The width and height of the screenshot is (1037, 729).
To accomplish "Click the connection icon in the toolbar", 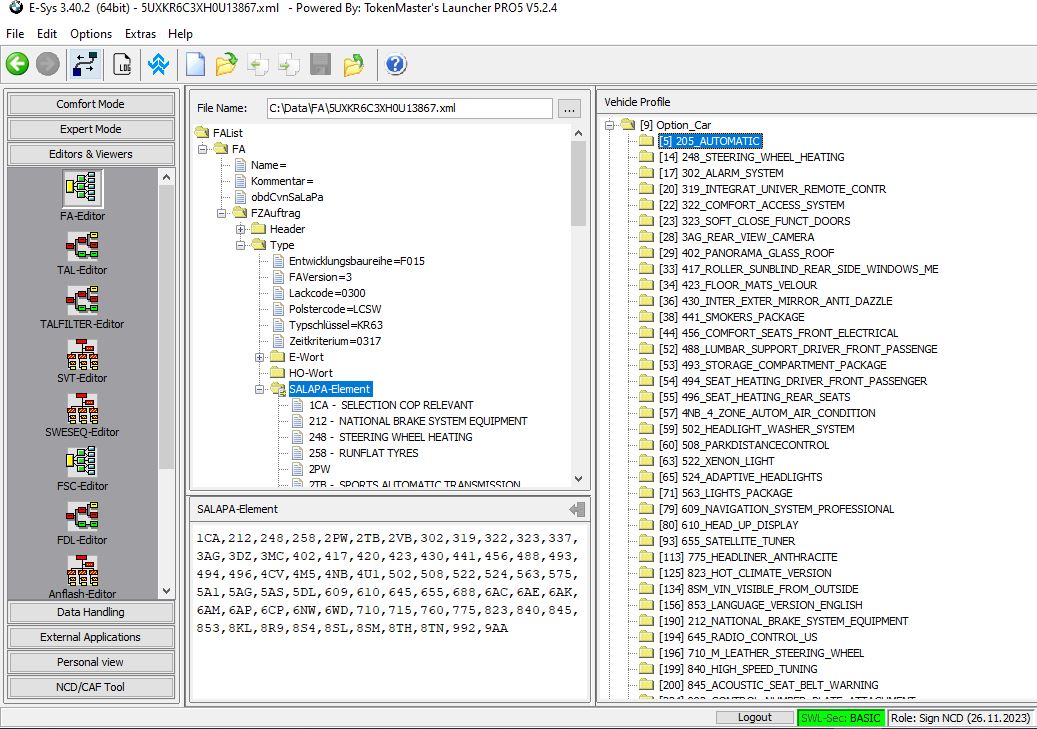I will pyautogui.click(x=83, y=65).
